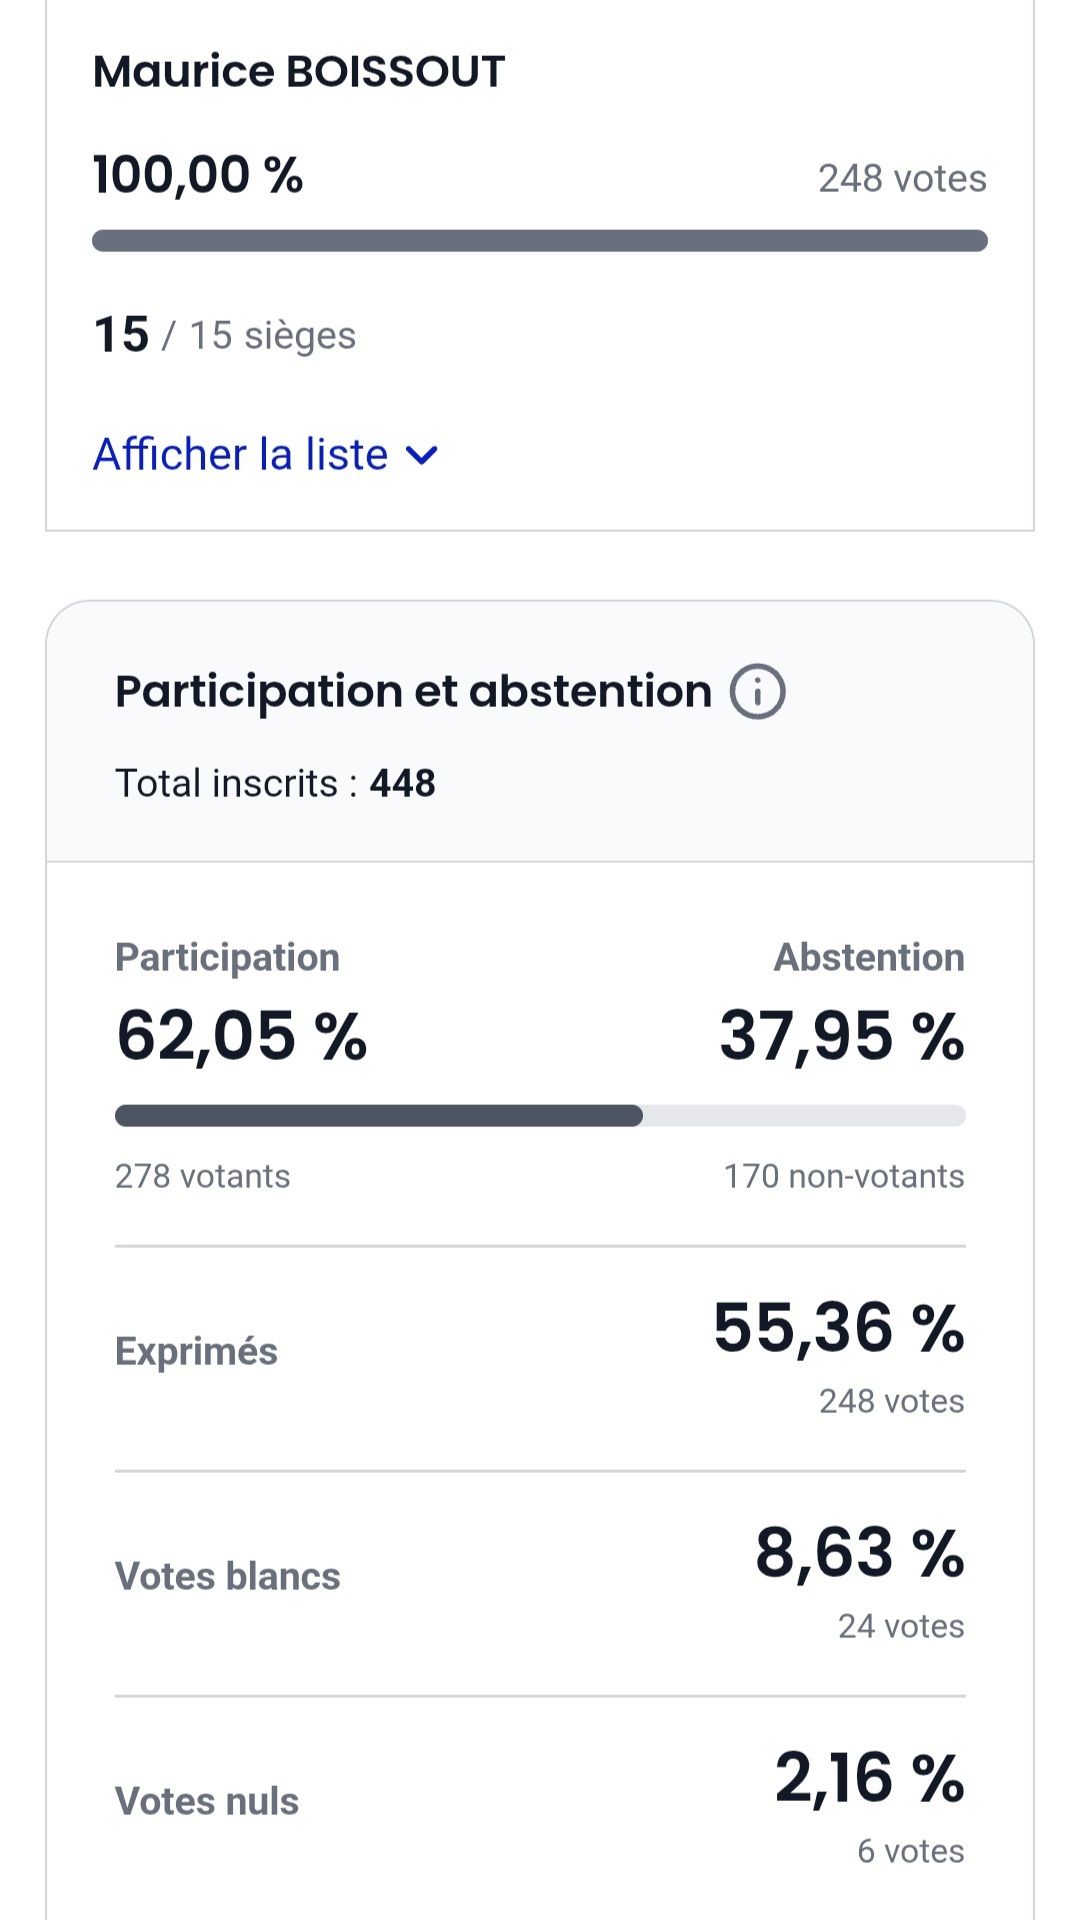Select the Participation et abstention heading
The height and width of the screenshot is (1920, 1080).
(x=413, y=692)
